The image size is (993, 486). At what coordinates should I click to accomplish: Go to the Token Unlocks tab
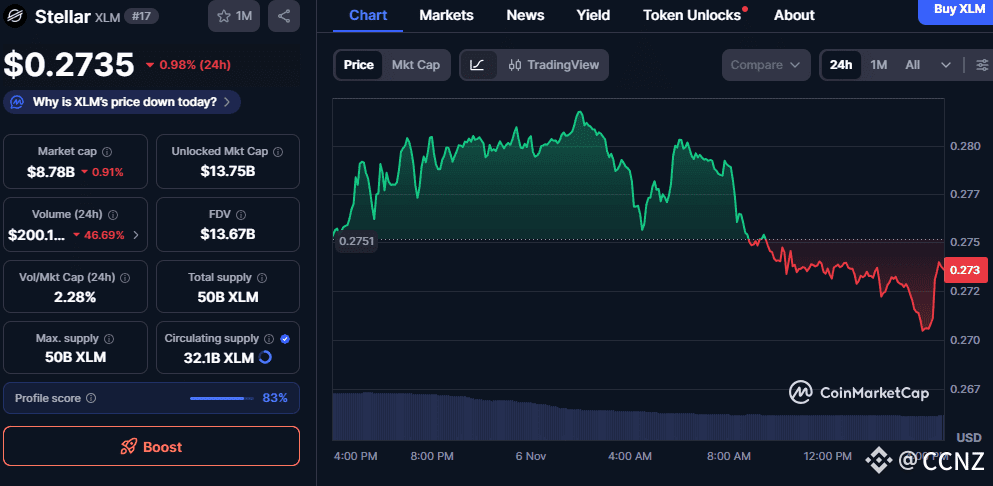[693, 15]
